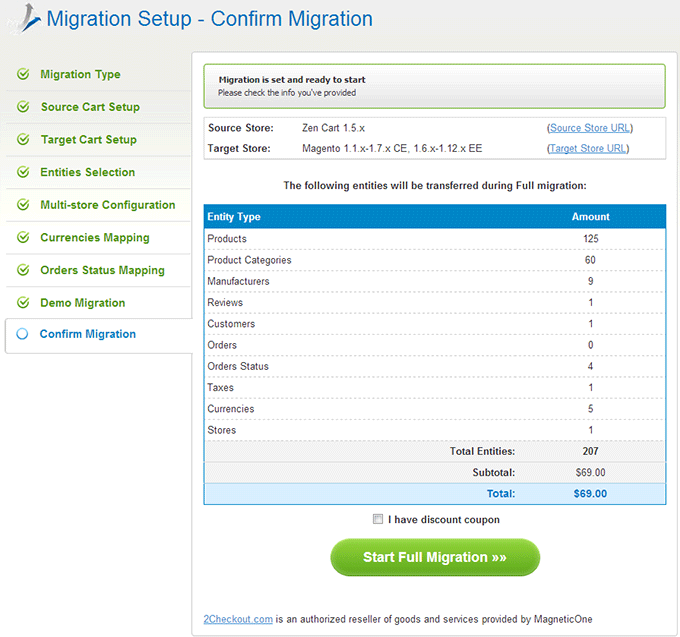Click the Products amount 125

[x=591, y=238]
